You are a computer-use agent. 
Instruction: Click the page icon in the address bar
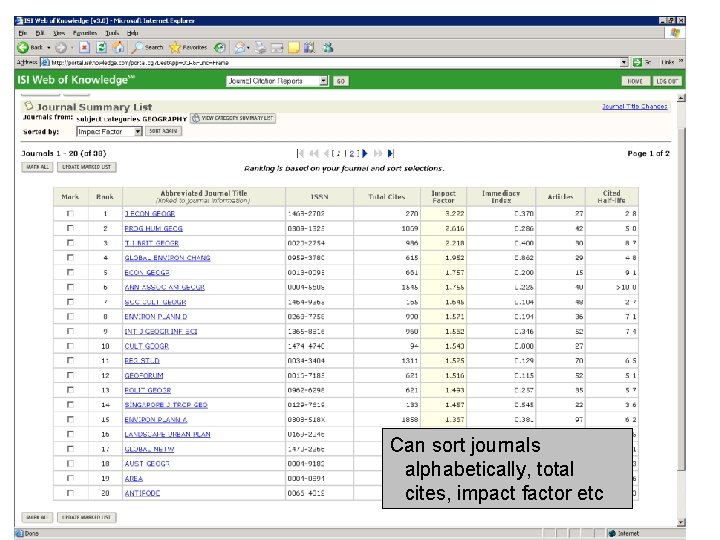[45, 62]
